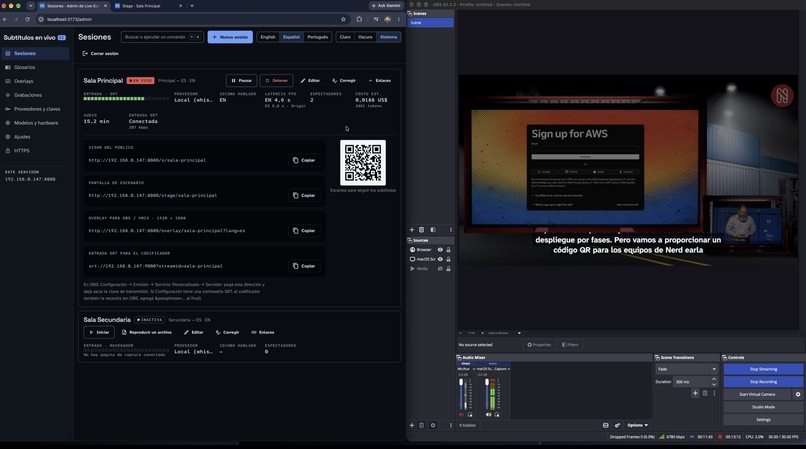This screenshot has width=806, height=449.
Task: Click the browser reload icon
Action: click(27, 19)
